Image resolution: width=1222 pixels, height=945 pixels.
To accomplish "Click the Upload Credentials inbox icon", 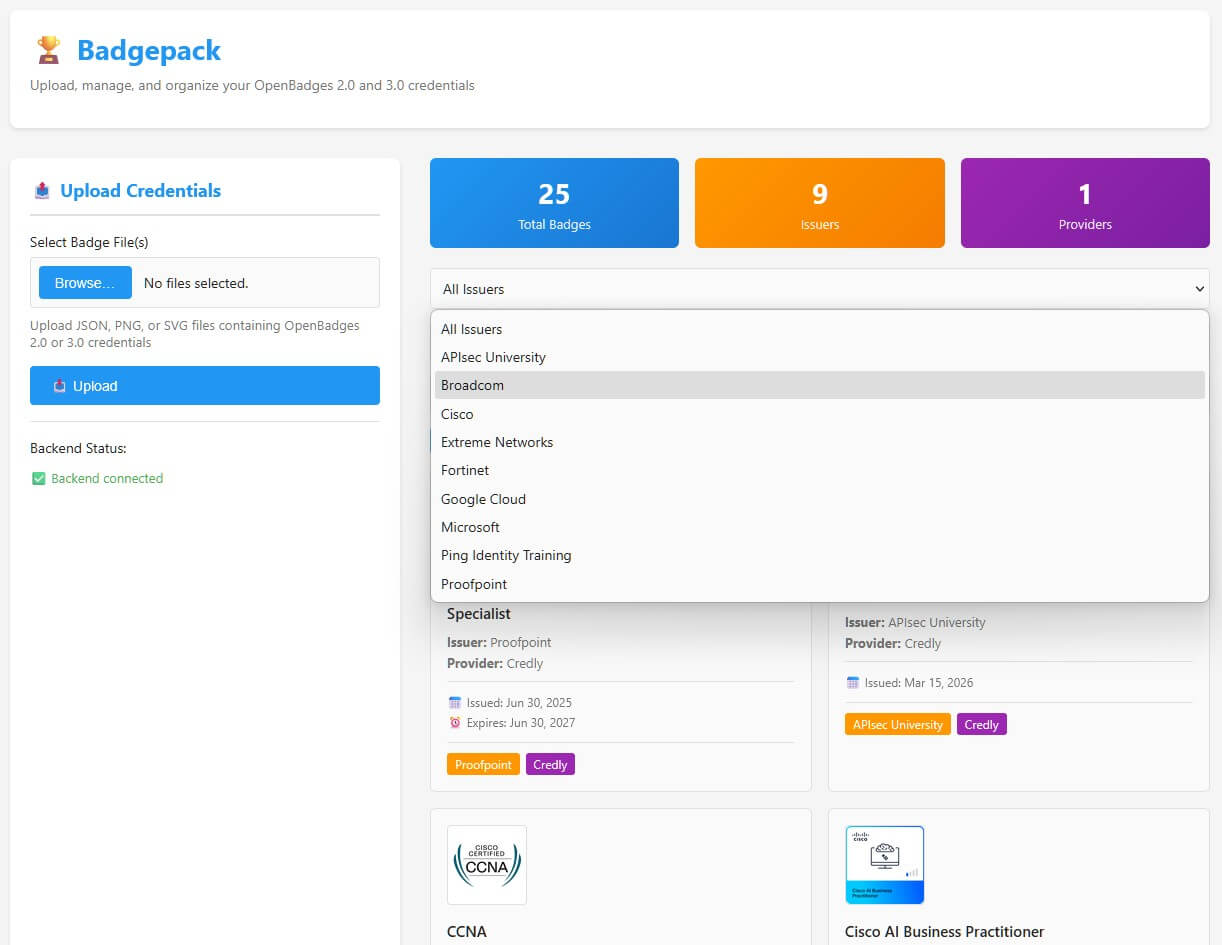I will click(42, 190).
